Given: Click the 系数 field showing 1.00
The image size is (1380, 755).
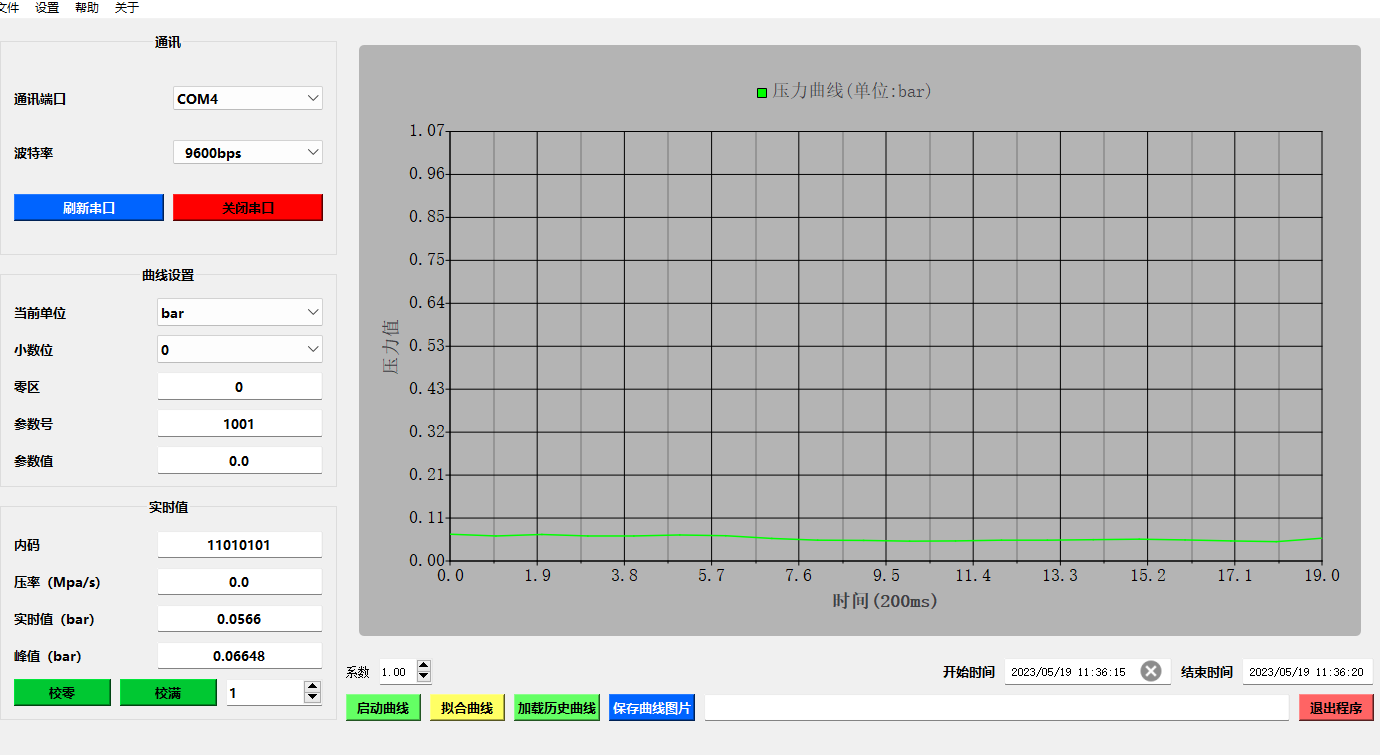Looking at the screenshot, I should (397, 672).
